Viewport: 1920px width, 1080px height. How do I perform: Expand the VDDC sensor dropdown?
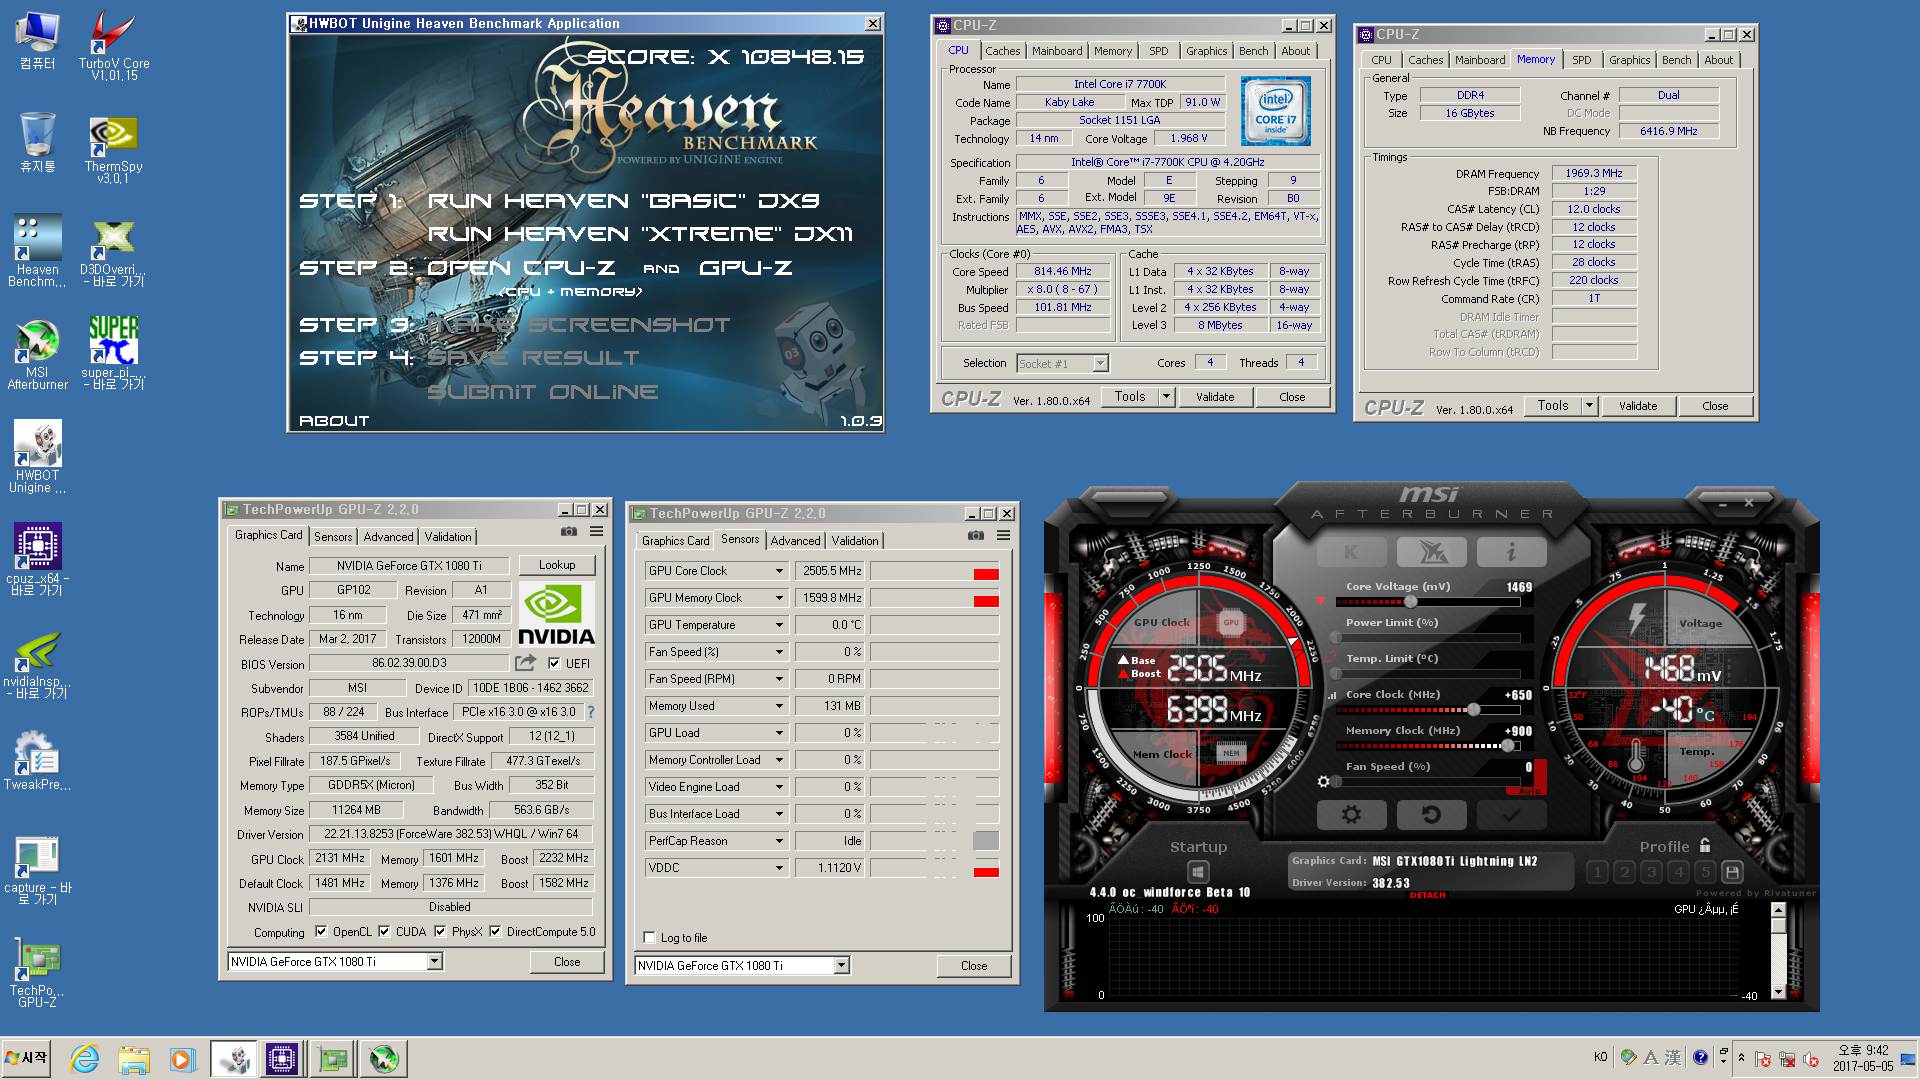coord(779,868)
